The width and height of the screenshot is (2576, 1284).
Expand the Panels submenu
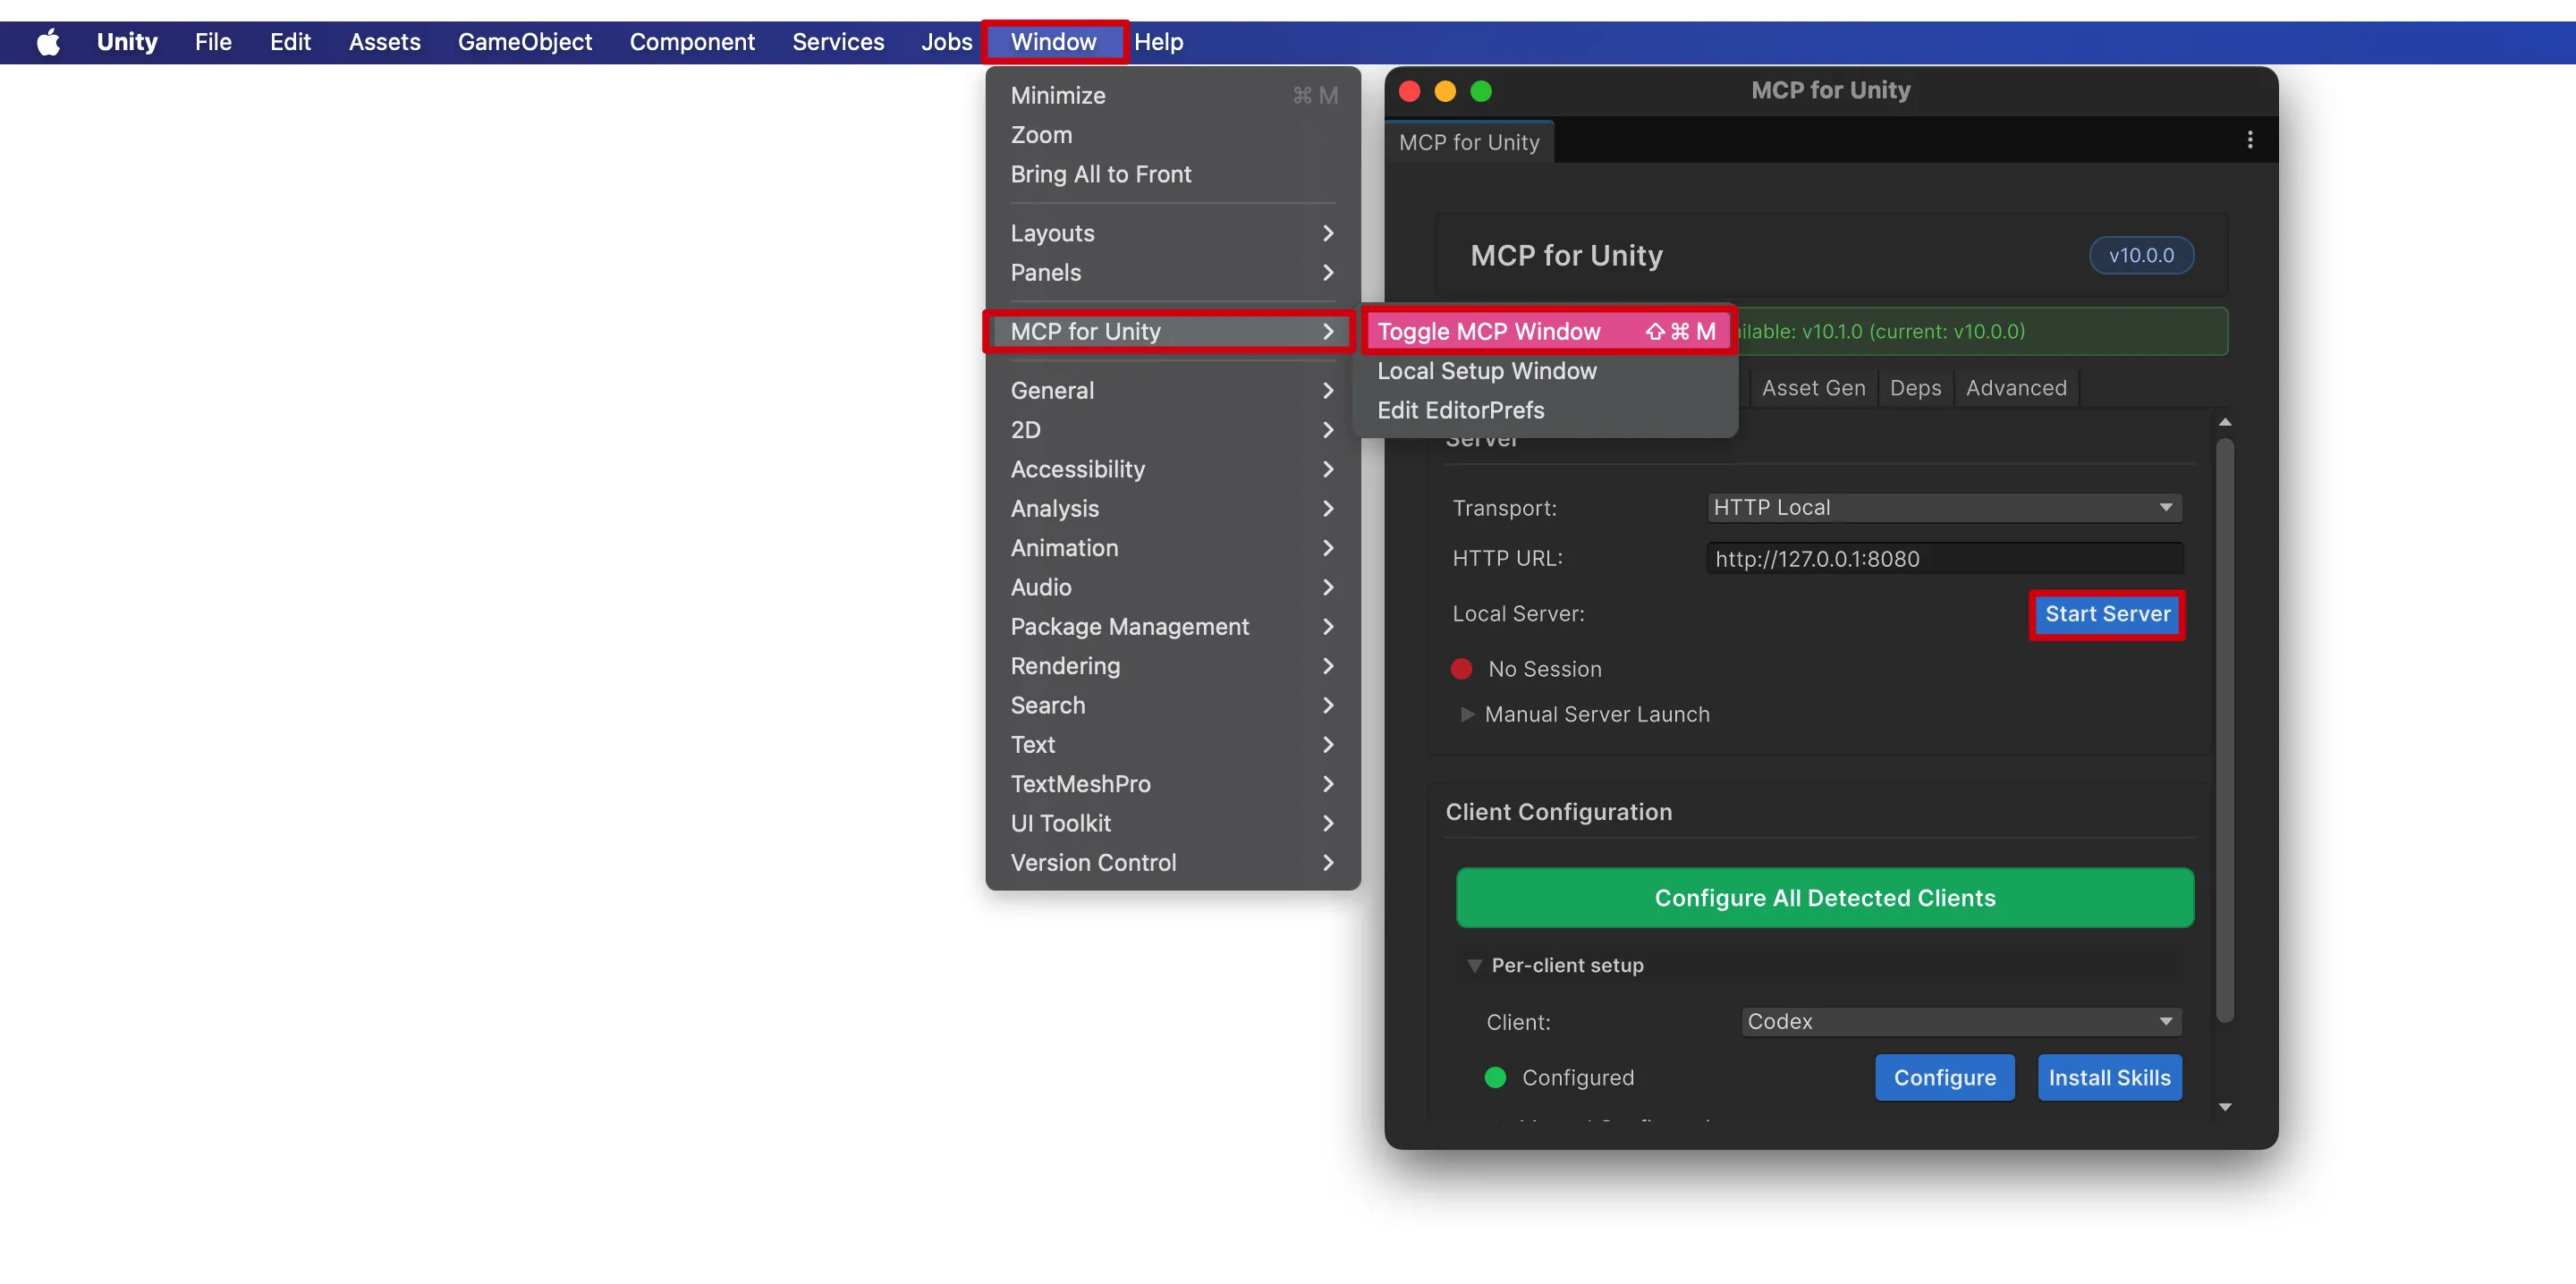1172,273
